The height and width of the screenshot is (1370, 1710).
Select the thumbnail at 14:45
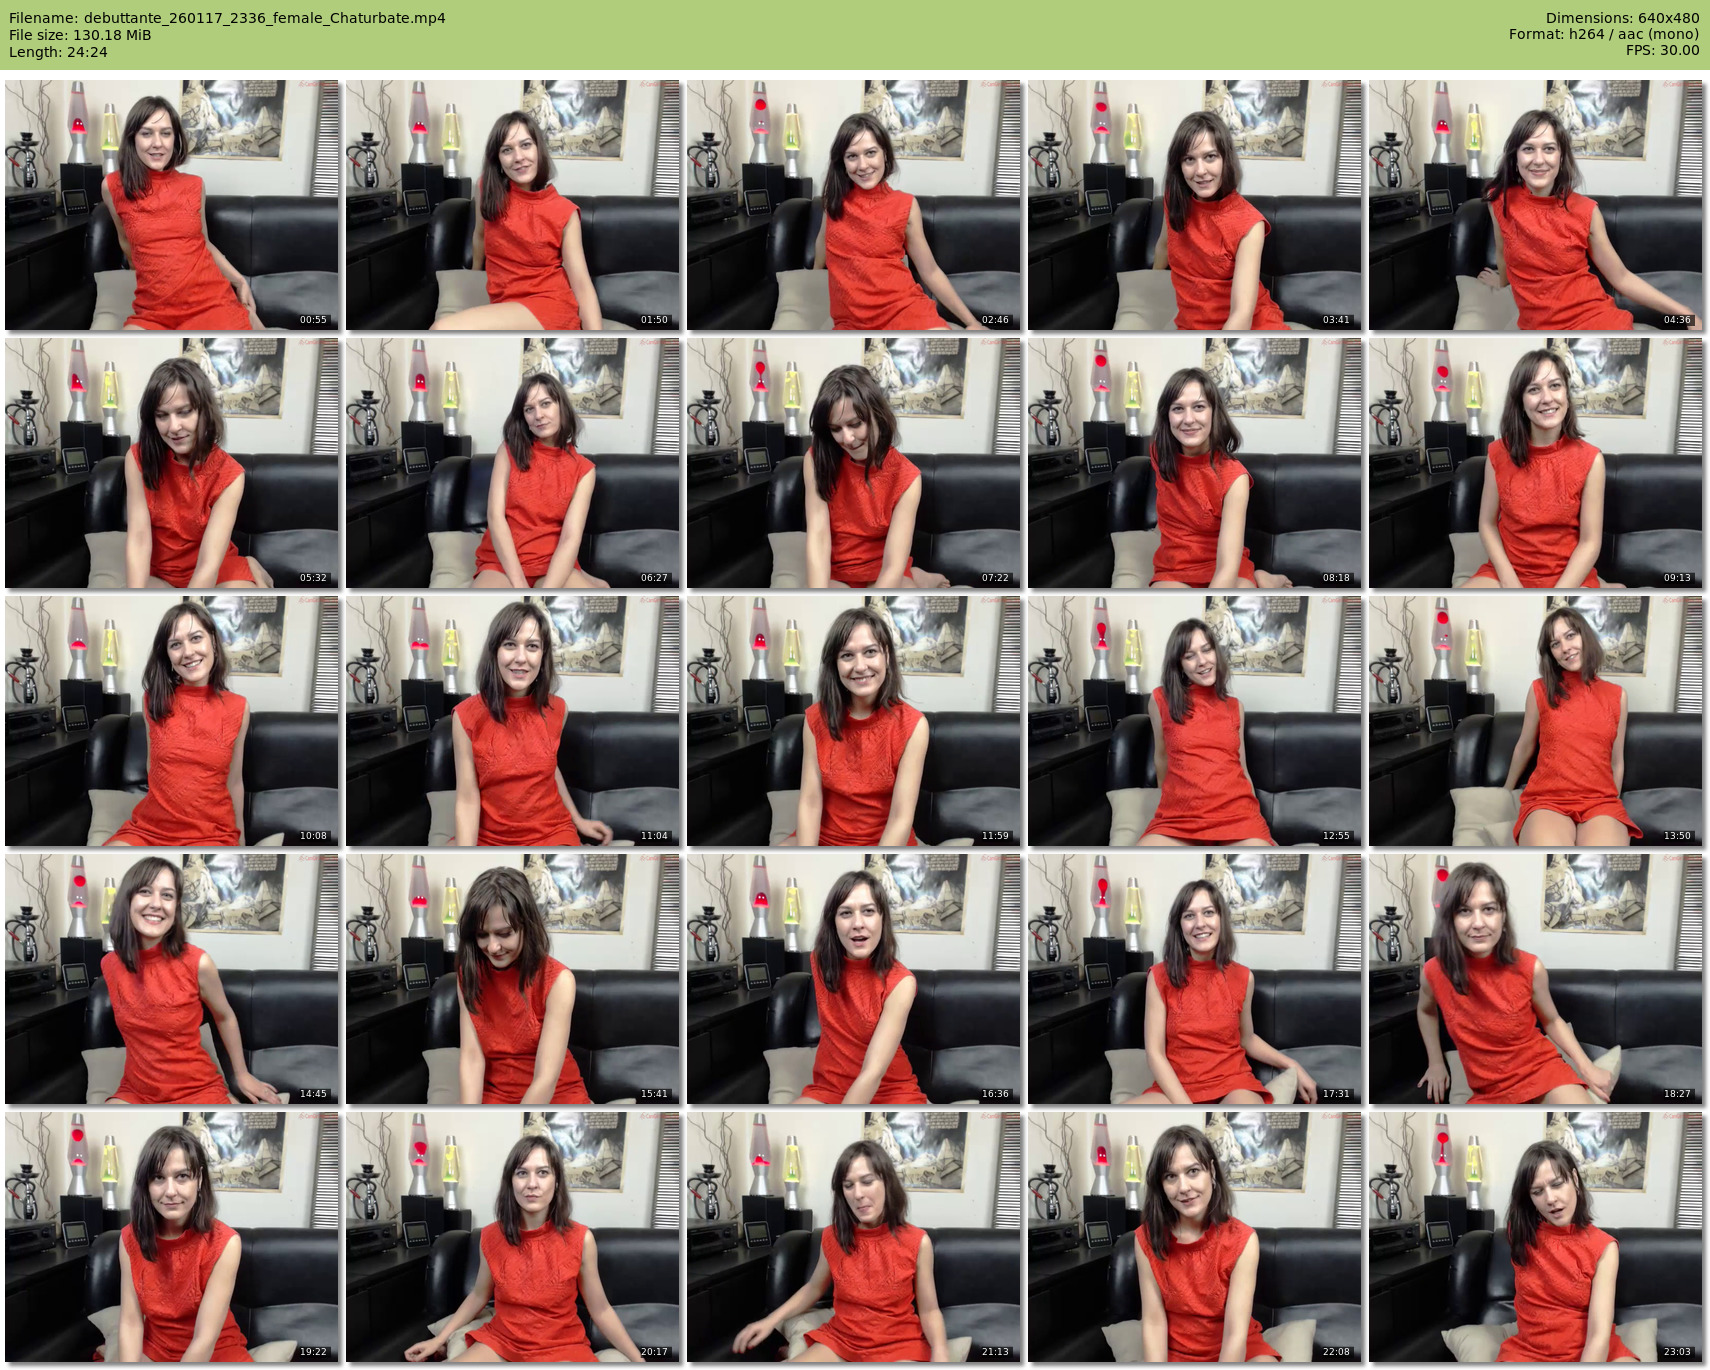[x=172, y=979]
